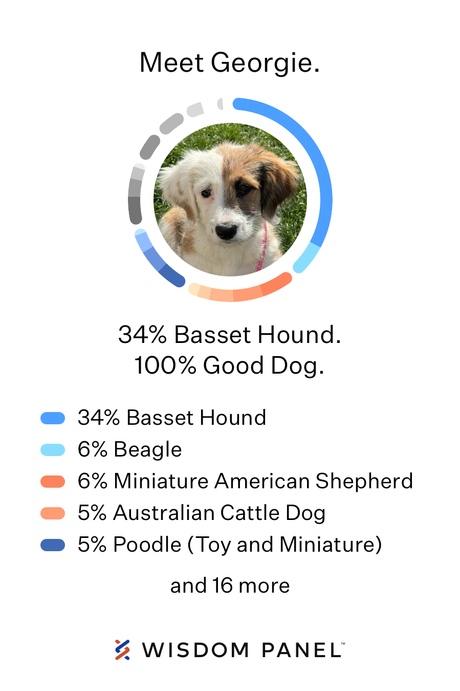The image size is (460, 691).
Task: Click the "Meet Georgie." heading
Action: click(x=230, y=63)
